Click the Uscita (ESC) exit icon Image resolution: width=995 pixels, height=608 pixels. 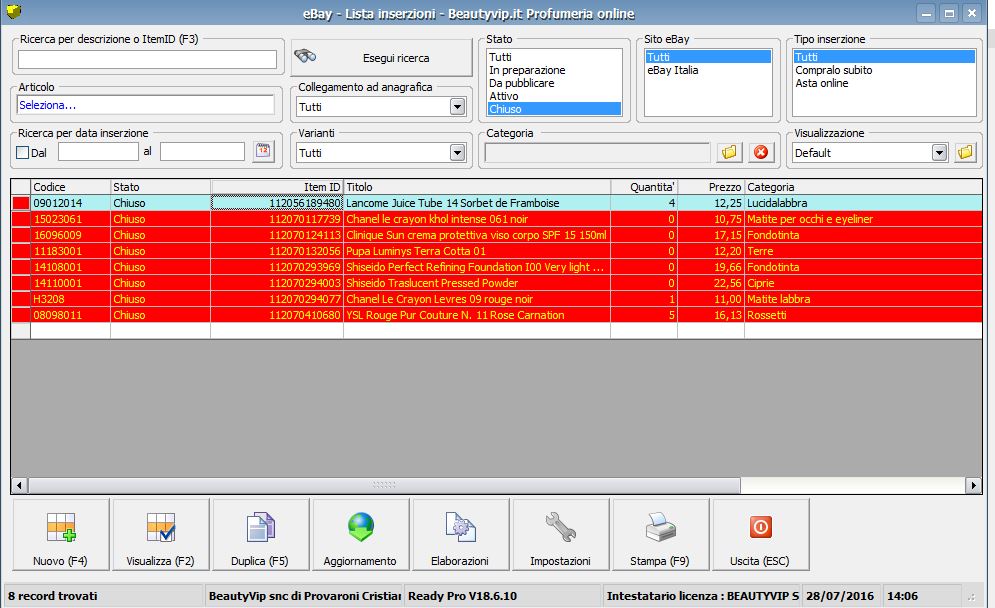(761, 536)
